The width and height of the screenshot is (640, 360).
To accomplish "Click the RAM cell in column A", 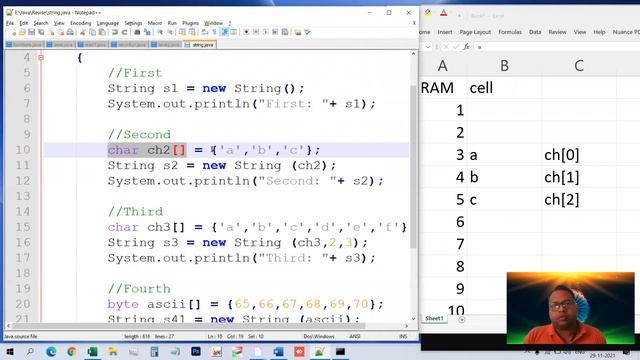I will 443,88.
